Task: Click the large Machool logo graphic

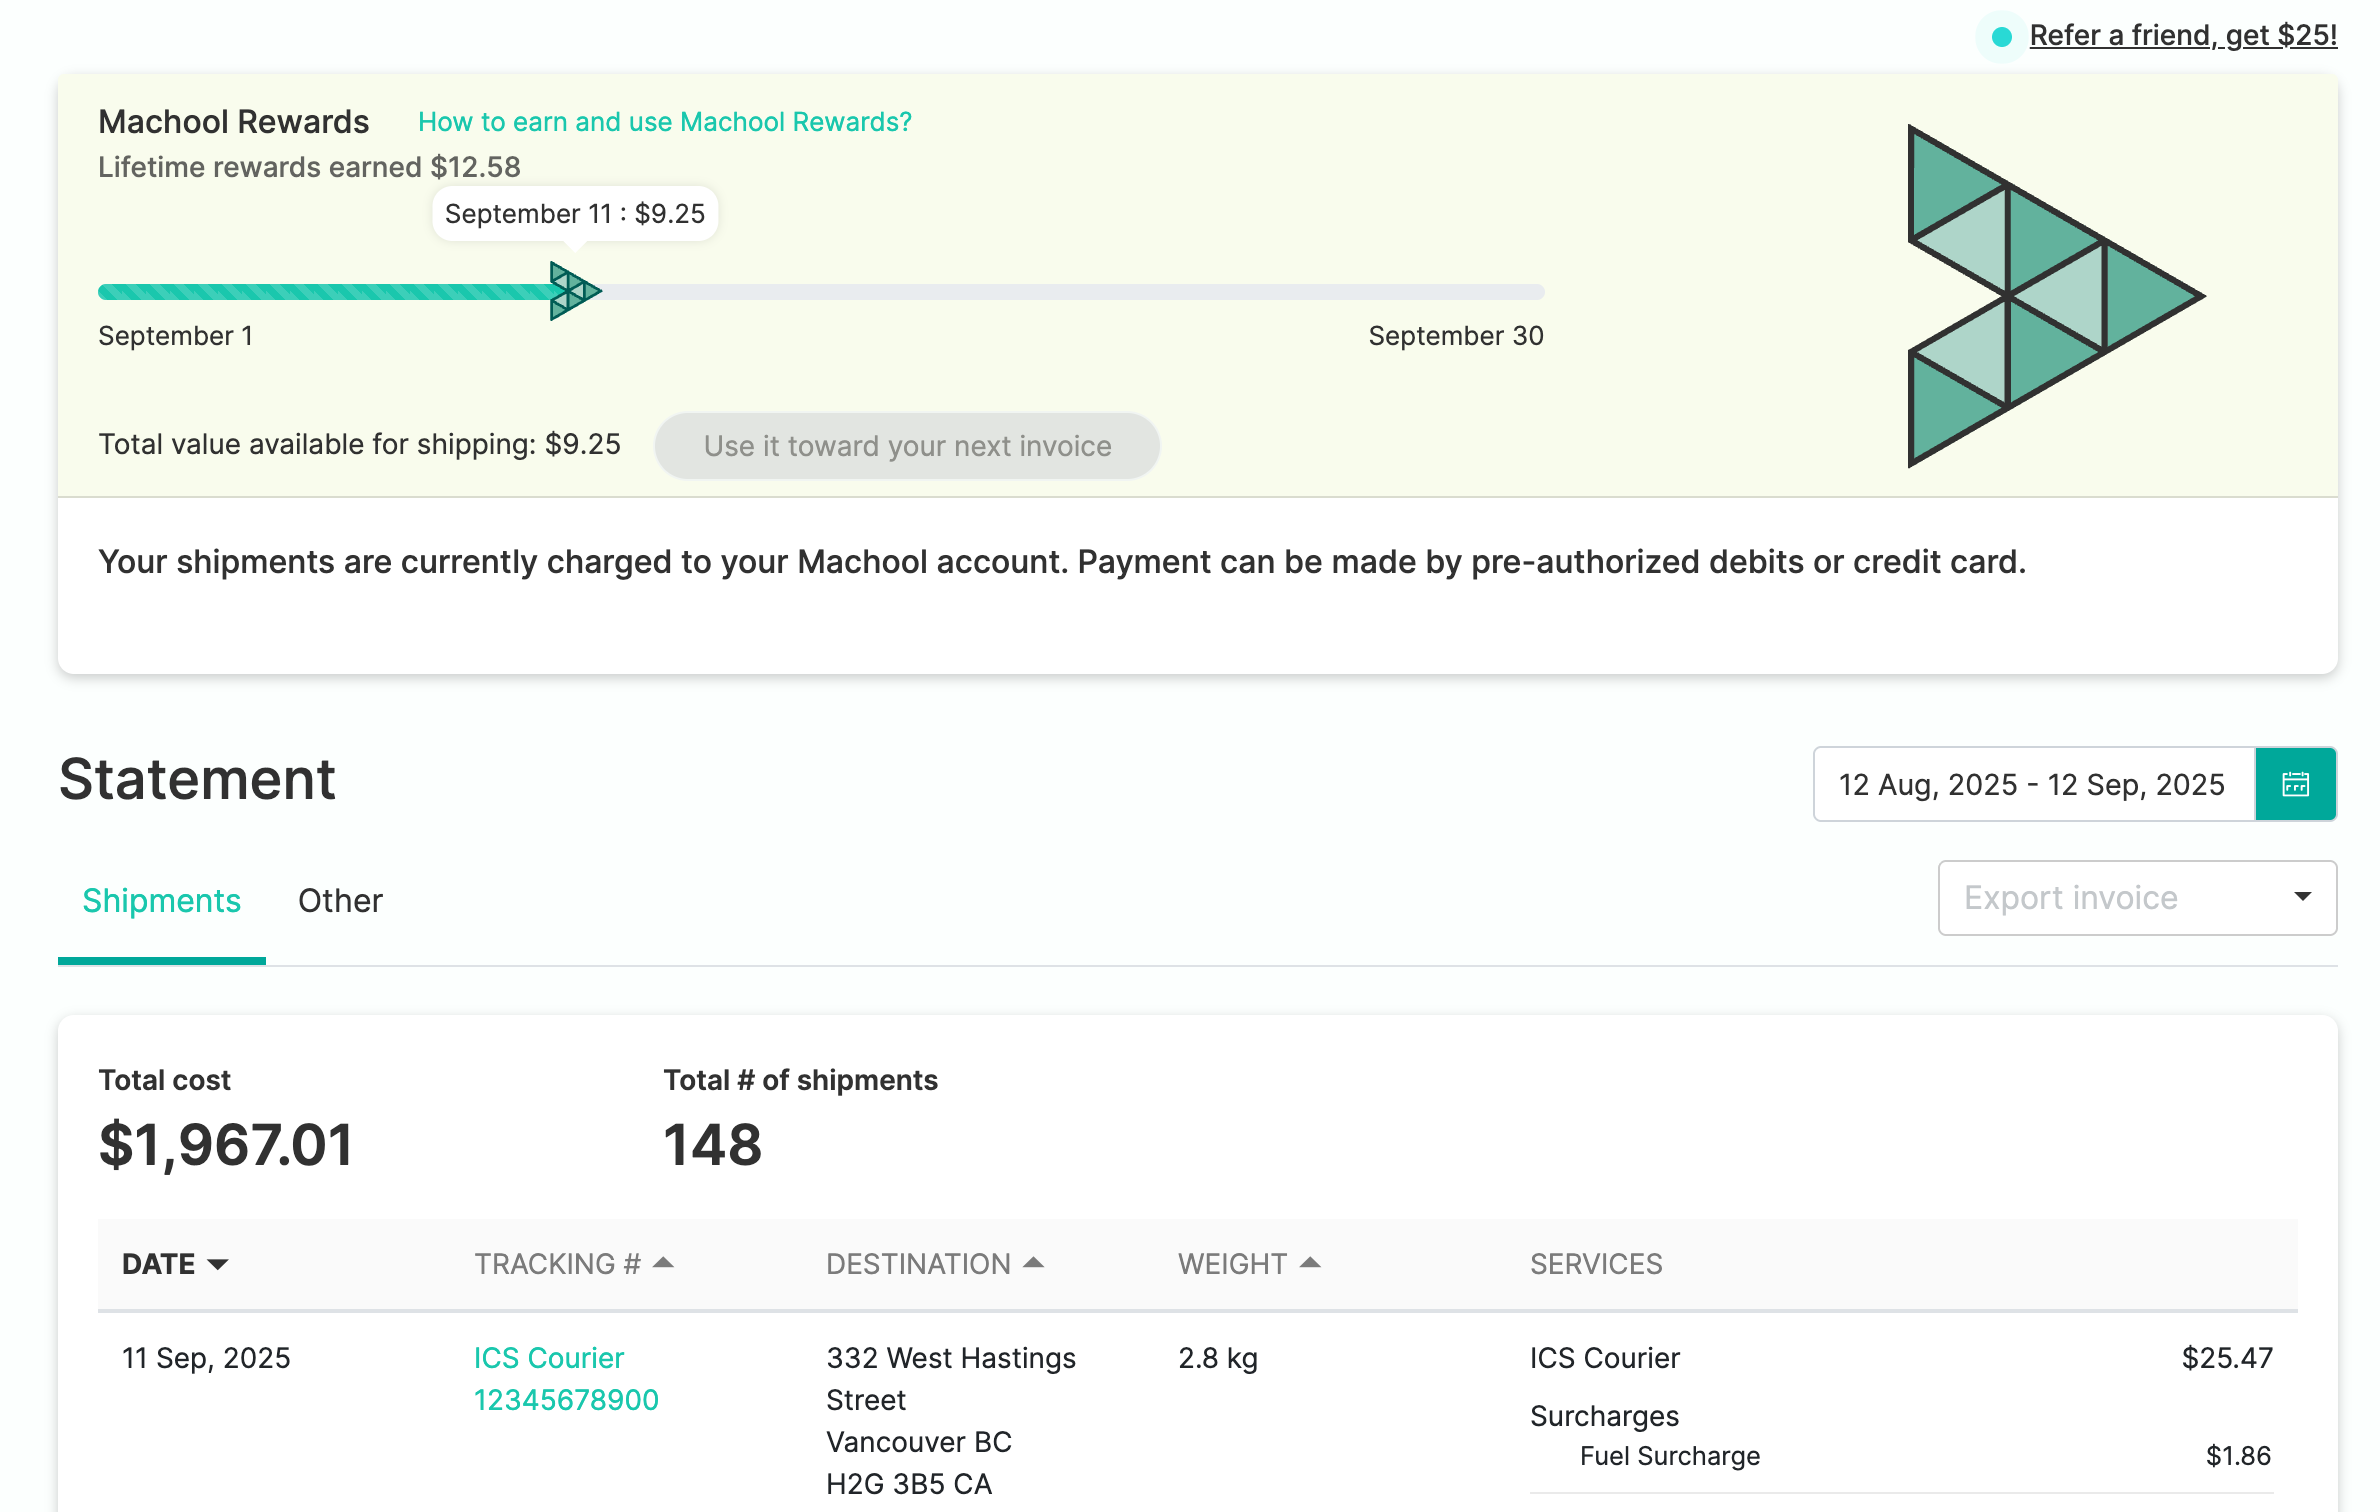Action: pyautogui.click(x=2056, y=296)
